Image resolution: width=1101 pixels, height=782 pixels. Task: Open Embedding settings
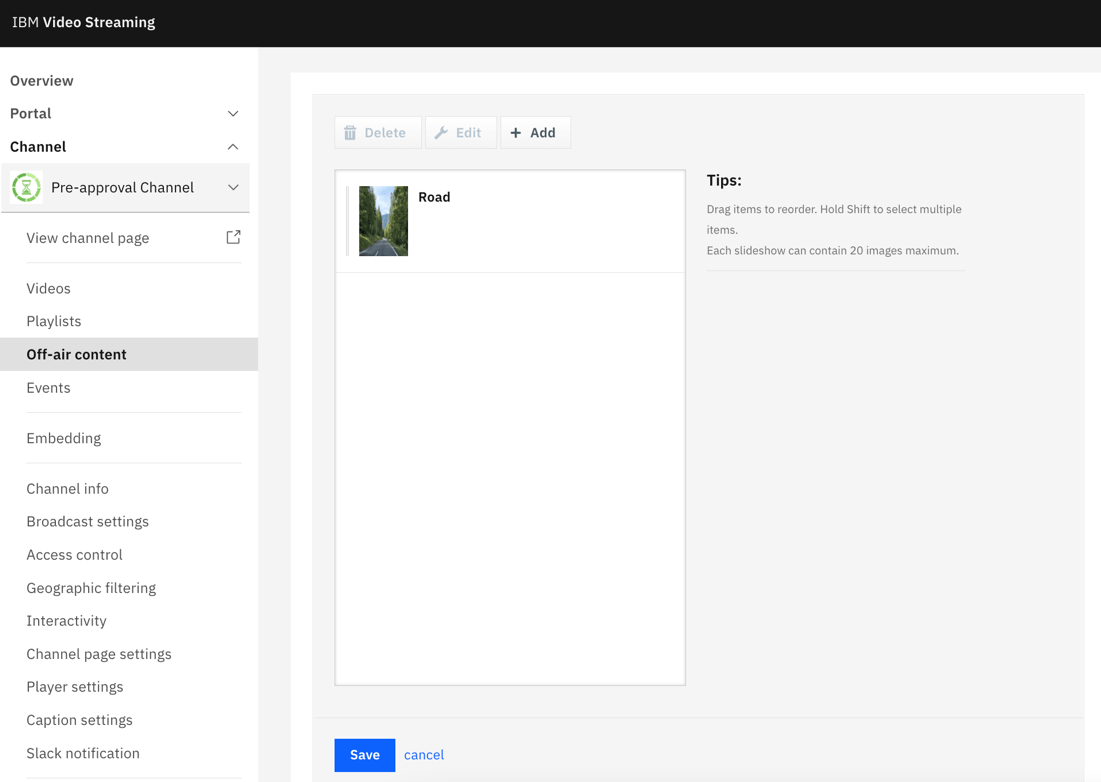click(64, 438)
